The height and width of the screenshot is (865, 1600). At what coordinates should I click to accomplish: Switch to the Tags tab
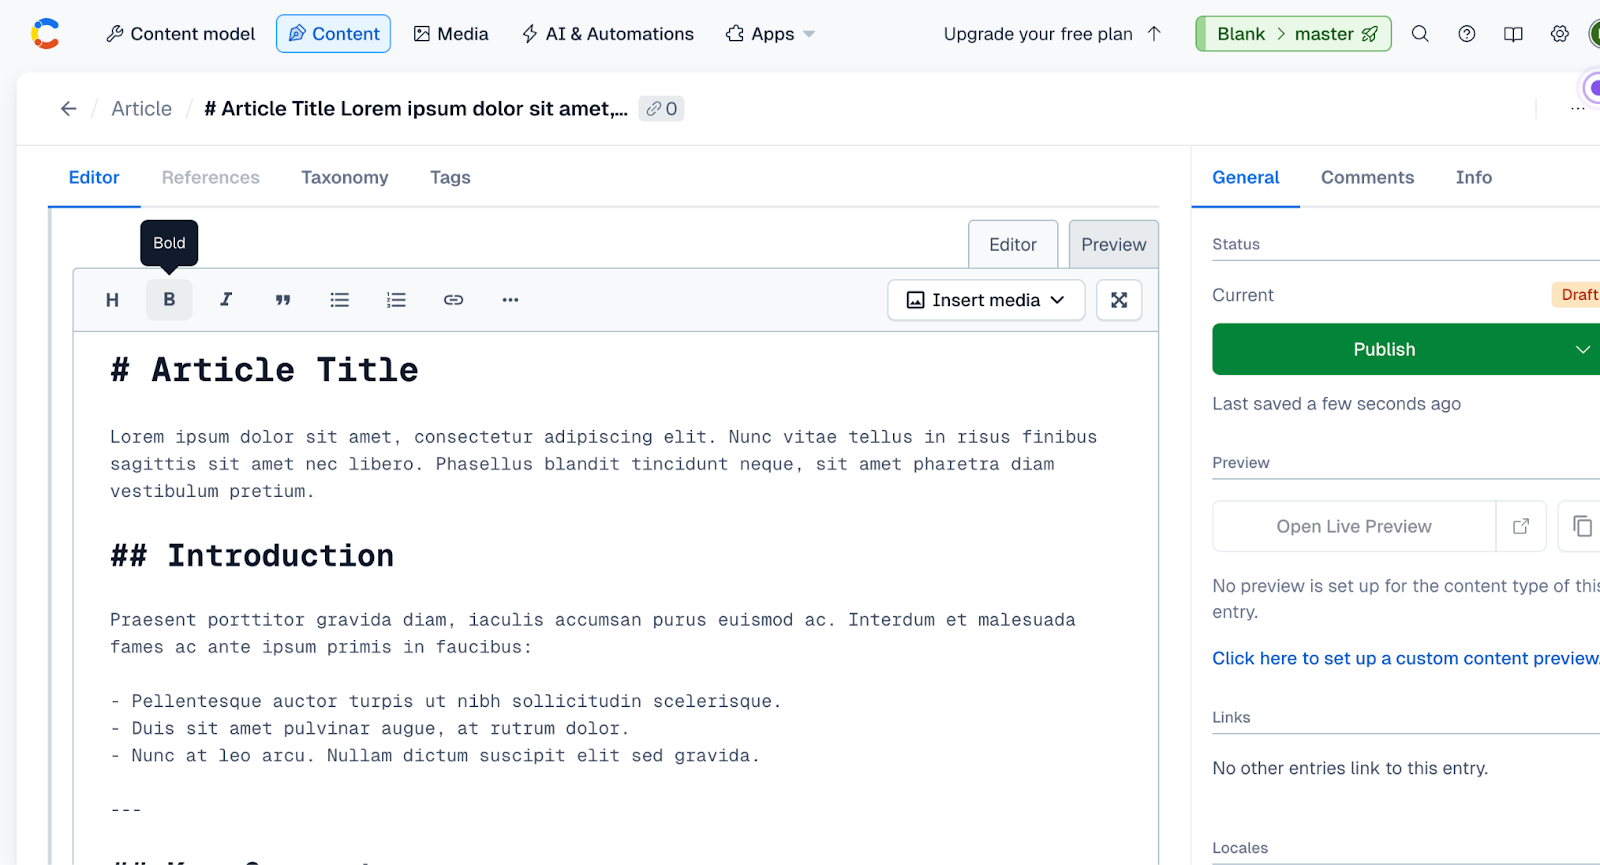pyautogui.click(x=450, y=177)
